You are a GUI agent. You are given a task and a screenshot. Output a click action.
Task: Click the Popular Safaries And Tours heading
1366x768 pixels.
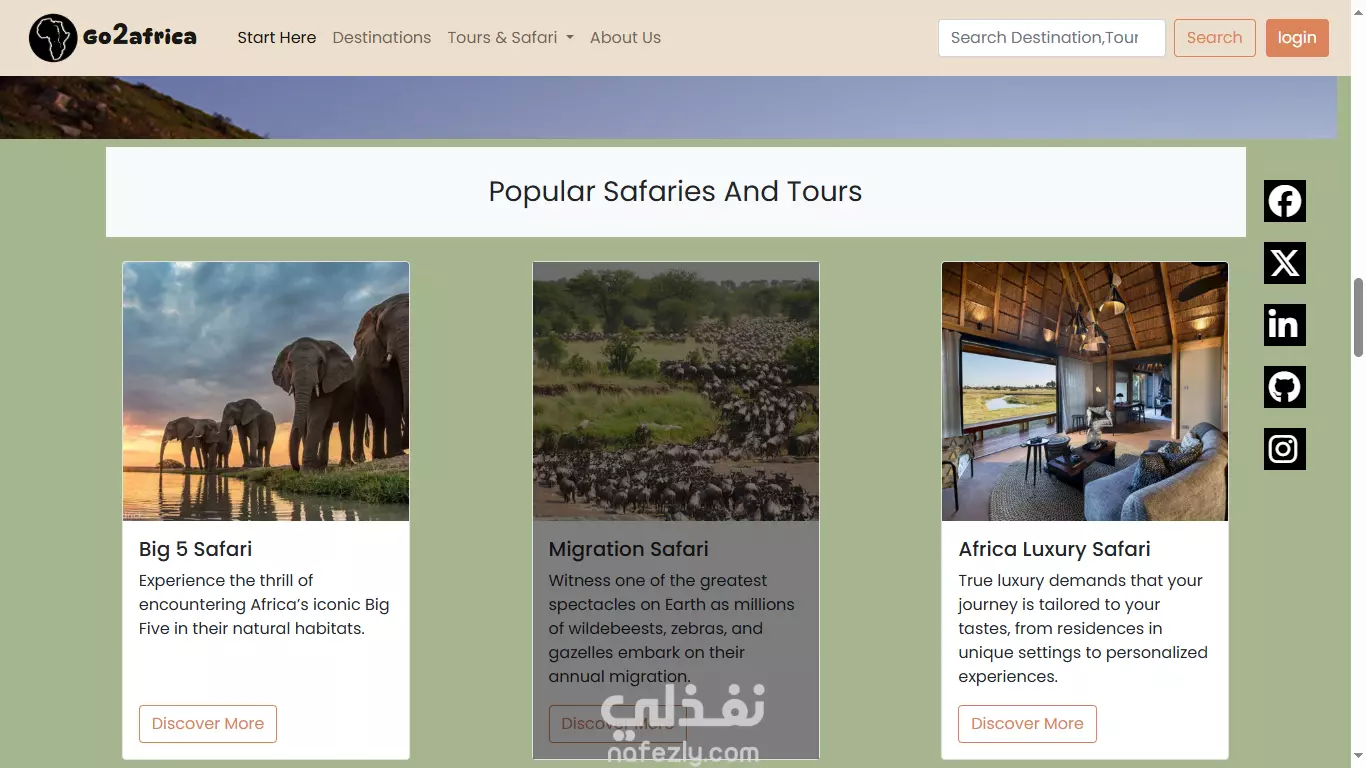(x=676, y=191)
